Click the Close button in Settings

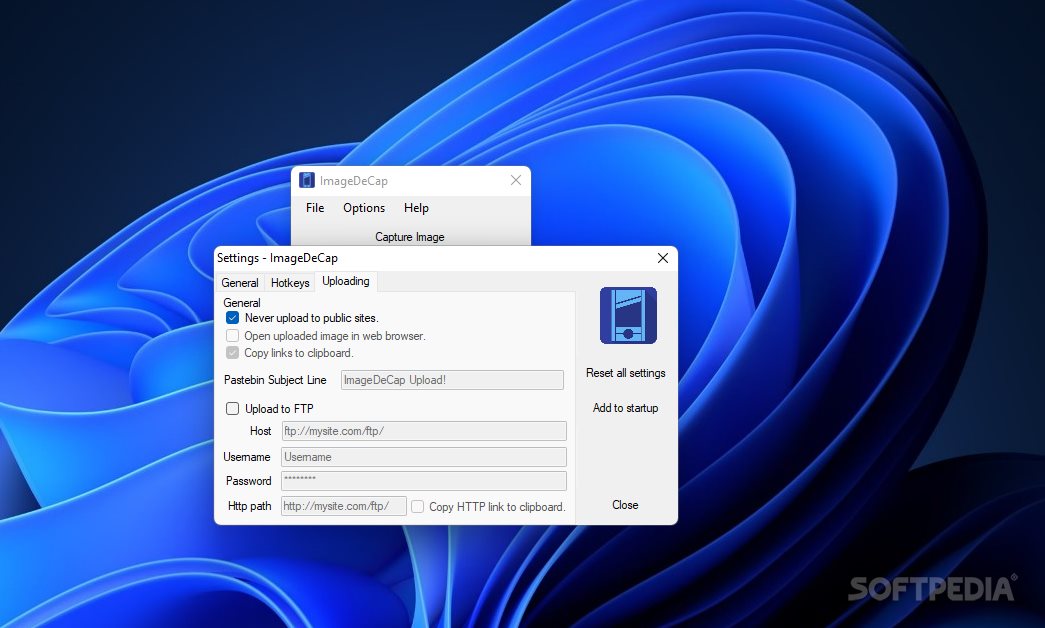point(625,505)
